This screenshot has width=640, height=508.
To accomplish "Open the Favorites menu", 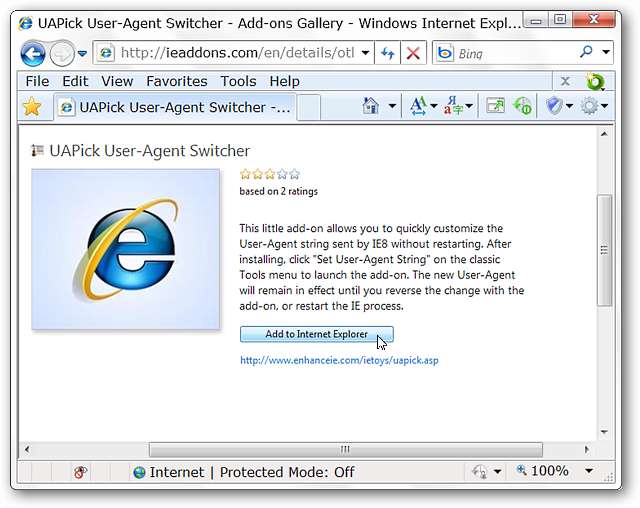I will (177, 81).
